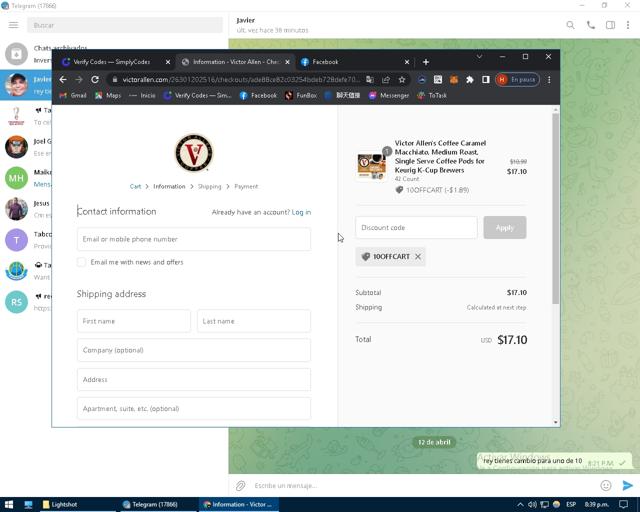
Task: Click the Victor Allen logo
Action: tap(194, 153)
